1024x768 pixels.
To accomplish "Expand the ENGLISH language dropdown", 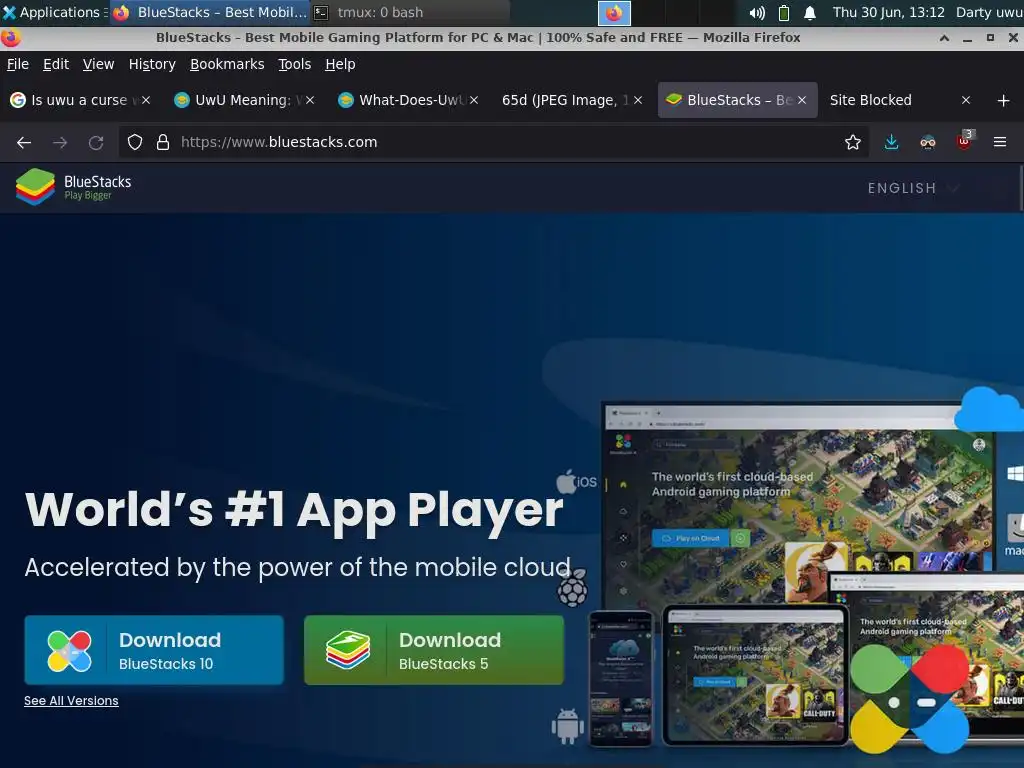I will coord(913,188).
